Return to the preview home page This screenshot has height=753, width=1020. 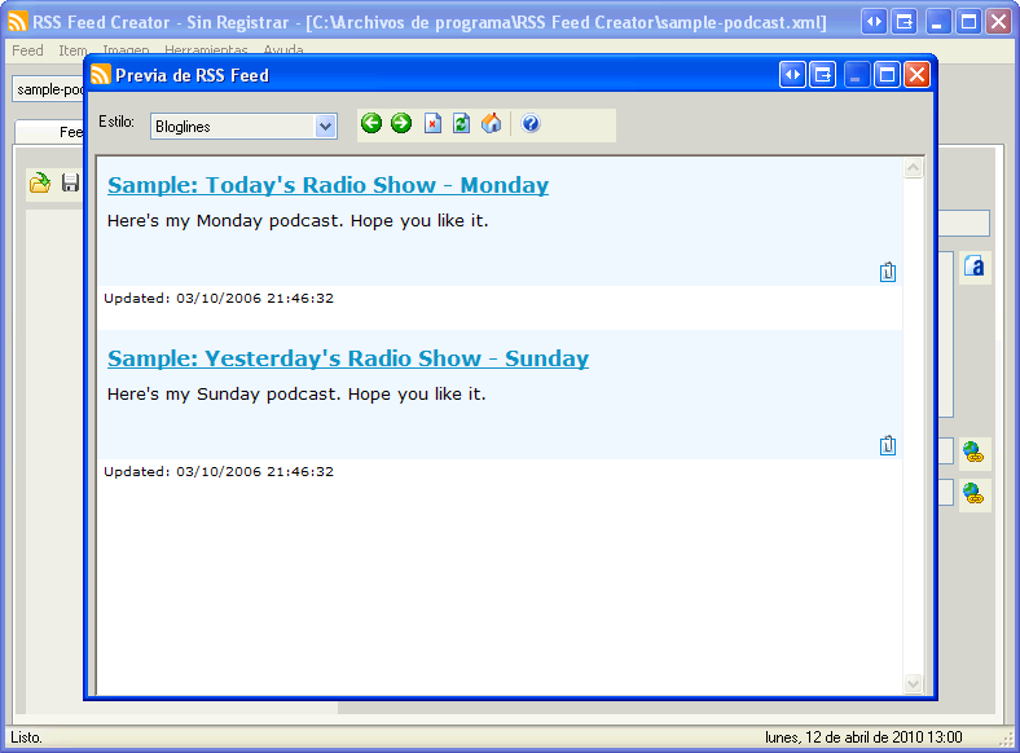click(x=492, y=123)
